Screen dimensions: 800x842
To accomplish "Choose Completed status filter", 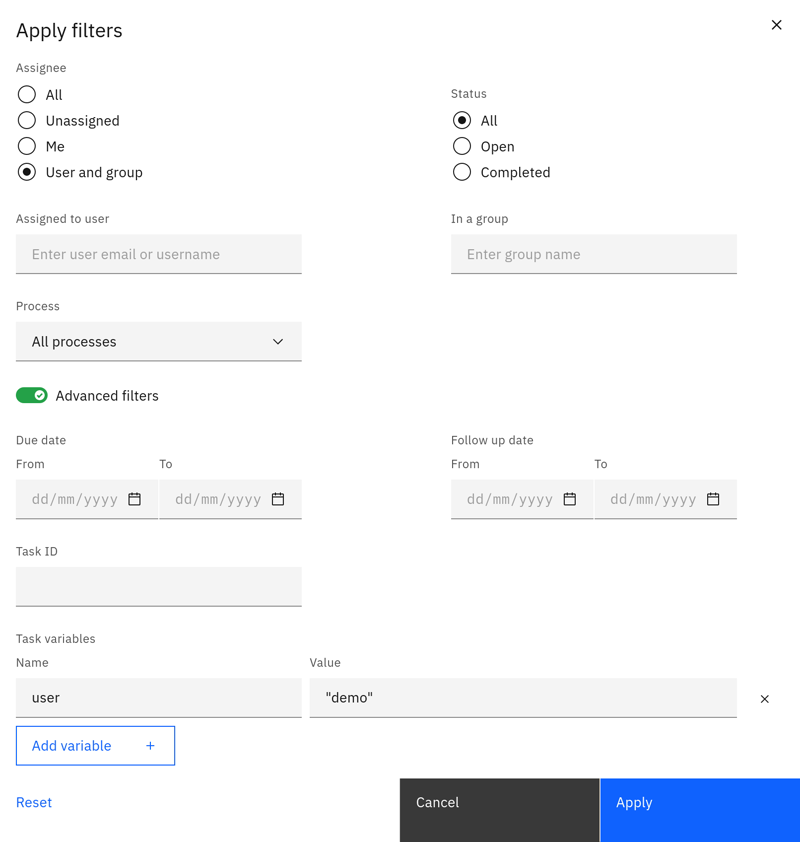I will [461, 172].
